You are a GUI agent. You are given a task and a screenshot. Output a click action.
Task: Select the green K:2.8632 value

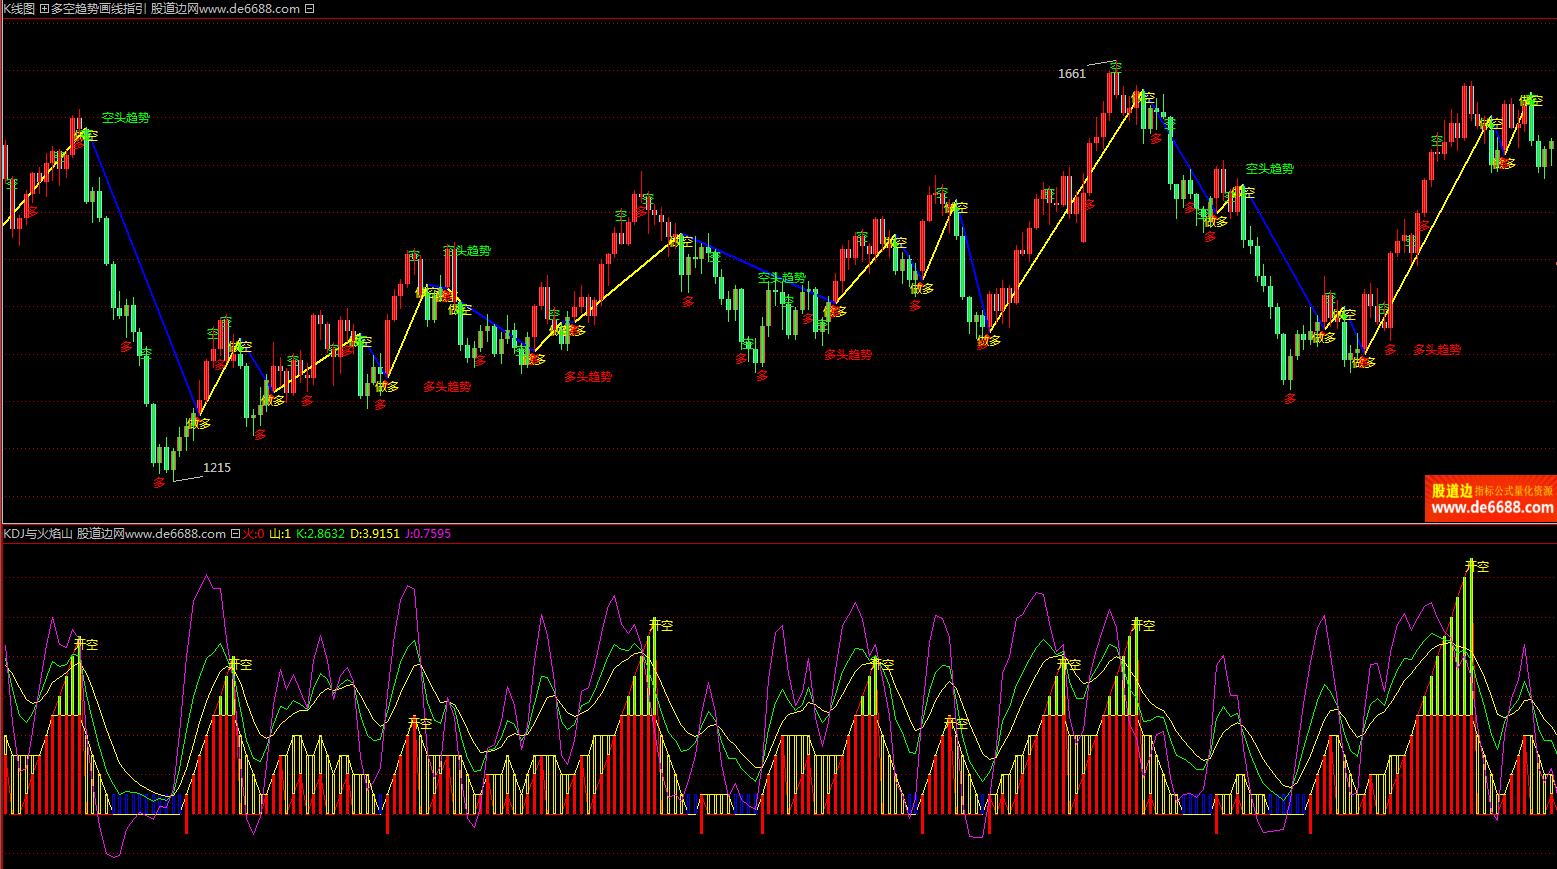pos(320,534)
